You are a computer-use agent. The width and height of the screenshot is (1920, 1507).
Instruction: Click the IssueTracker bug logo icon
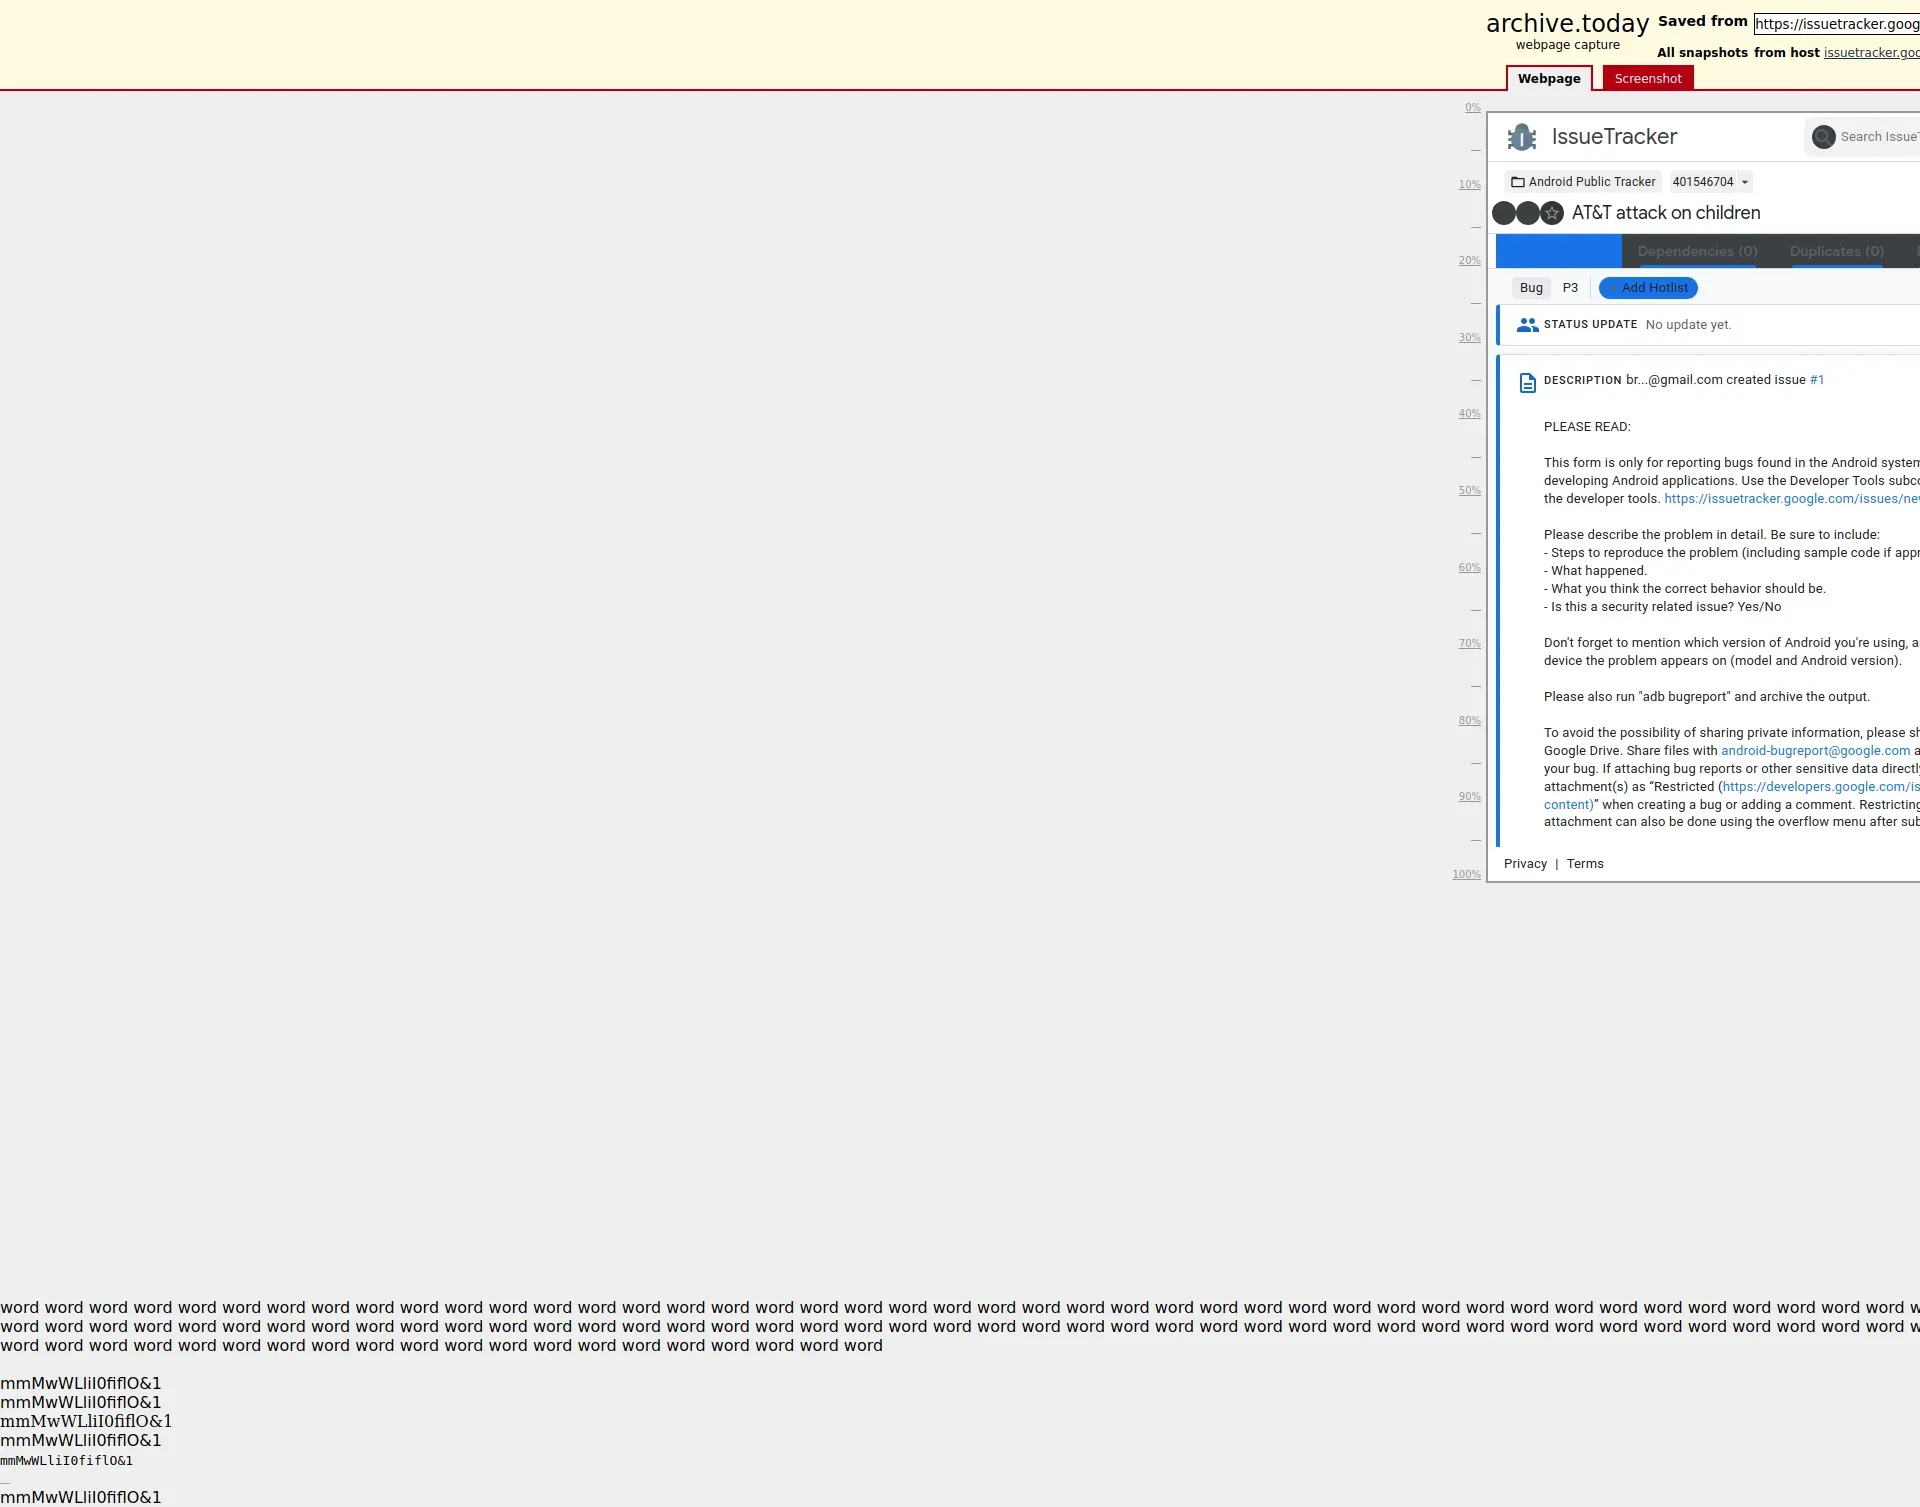coord(1522,137)
